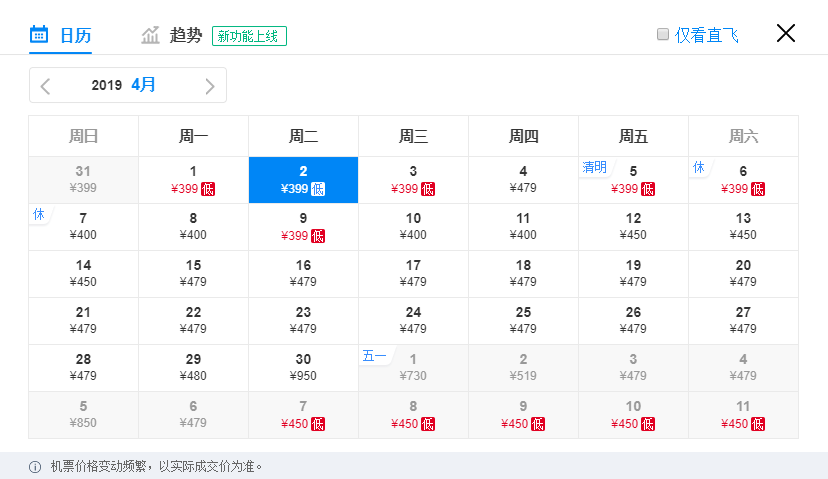
Task: Click the 休 tag on April 6
Action: [x=699, y=167]
